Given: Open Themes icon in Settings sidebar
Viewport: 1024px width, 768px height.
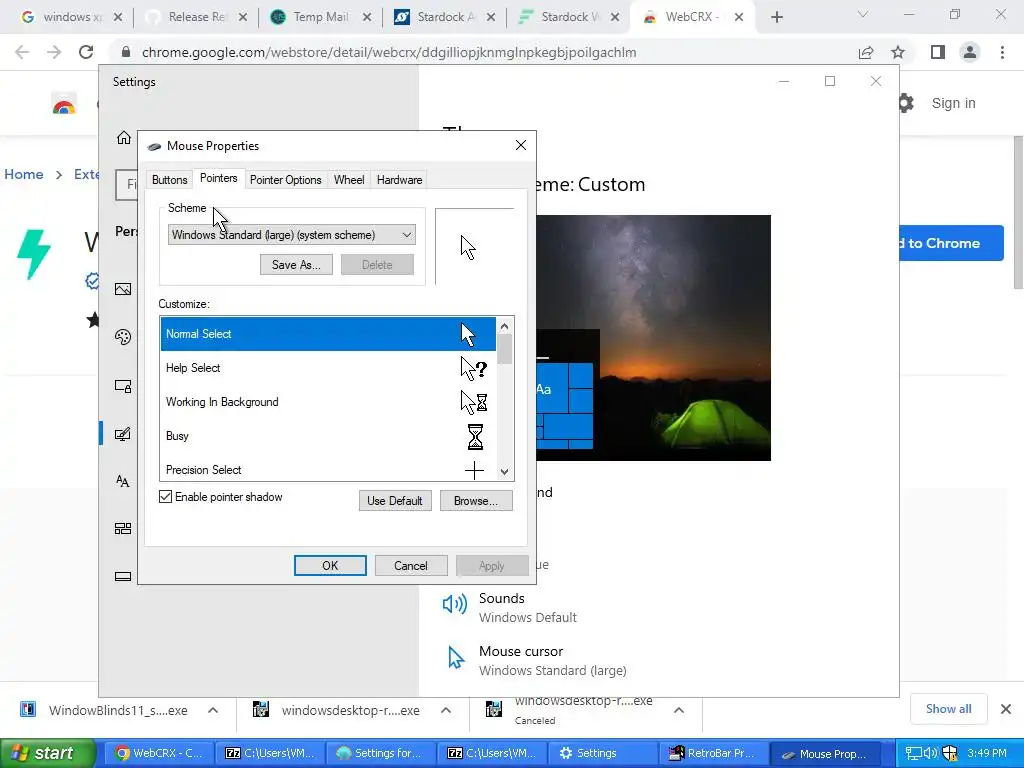Looking at the screenshot, I should (123, 434).
